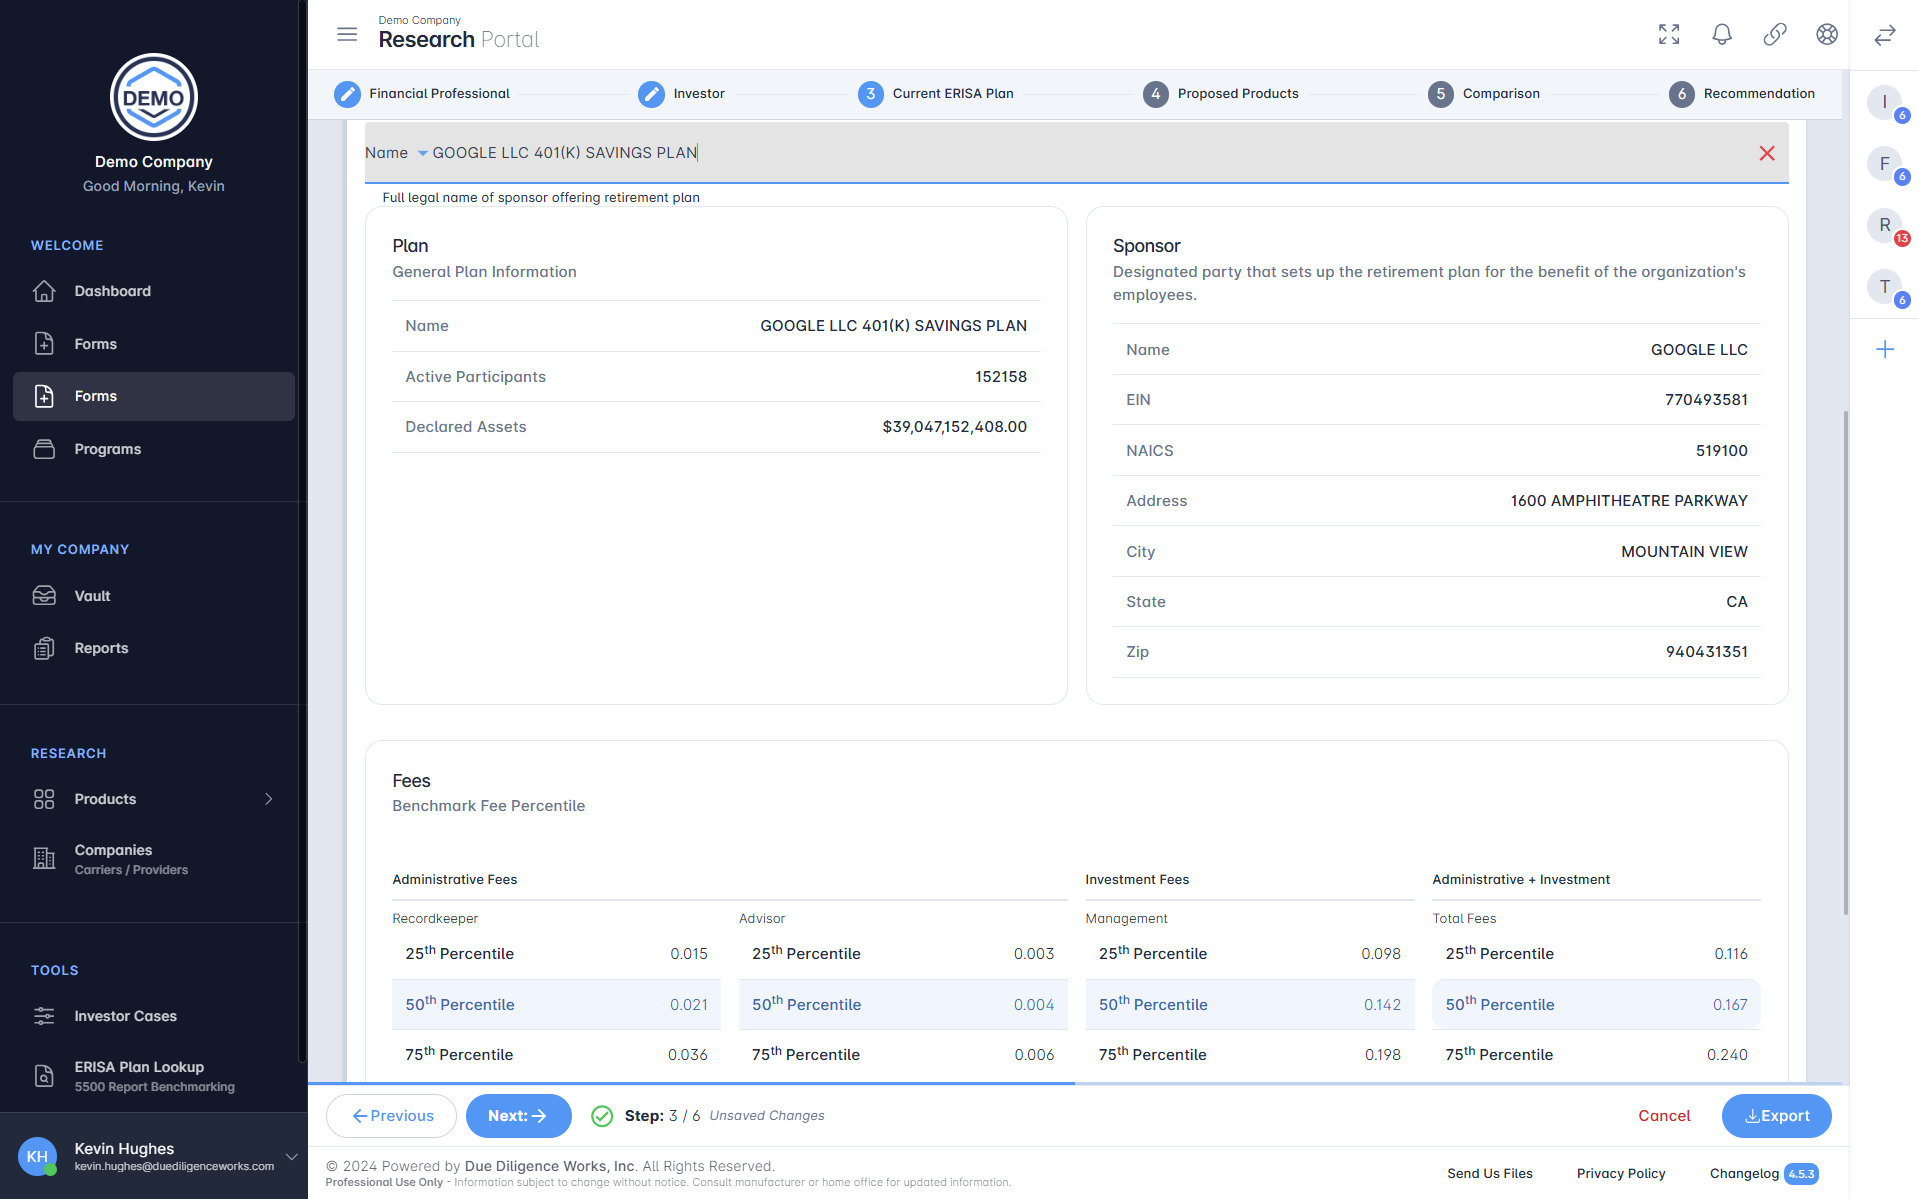The width and height of the screenshot is (1919, 1199).
Task: Click the Cancel button
Action: pos(1664,1116)
